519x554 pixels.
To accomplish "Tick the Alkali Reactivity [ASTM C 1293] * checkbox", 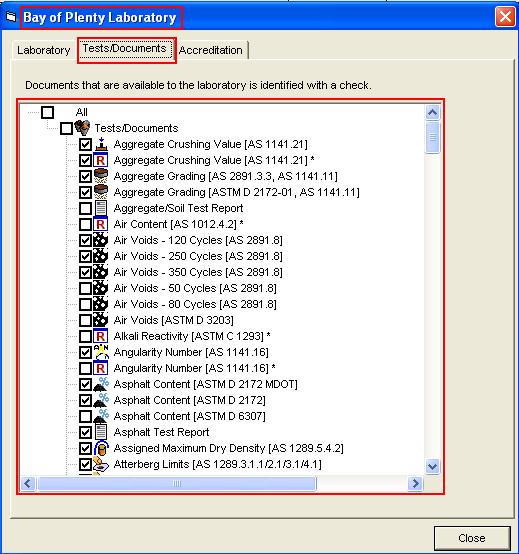I will coord(85,336).
